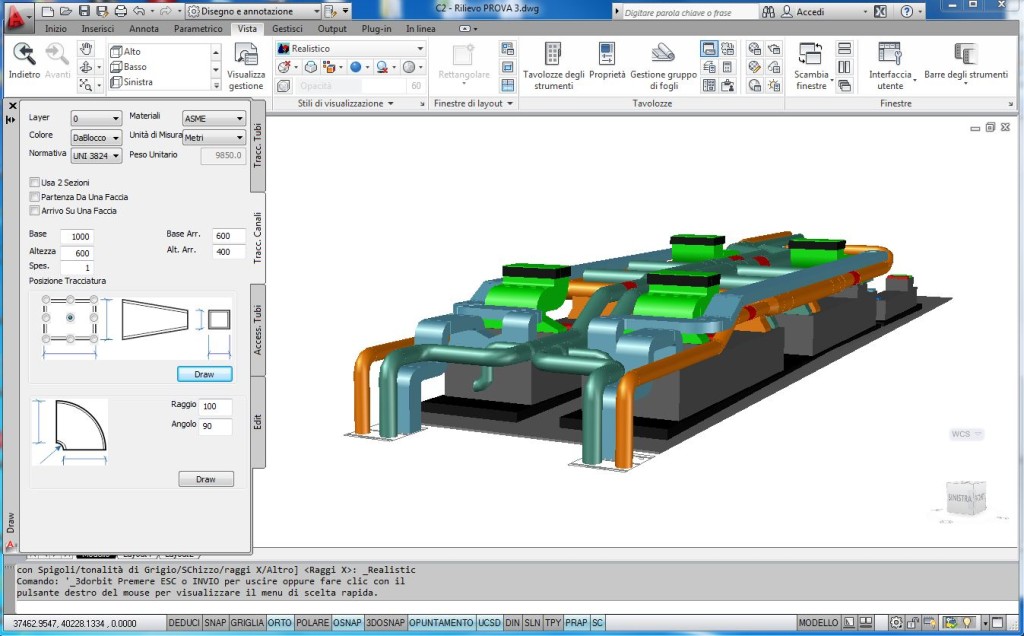Check Partenza Da Una Faccia option
Image resolution: width=1024 pixels, height=636 pixels.
tap(35, 197)
